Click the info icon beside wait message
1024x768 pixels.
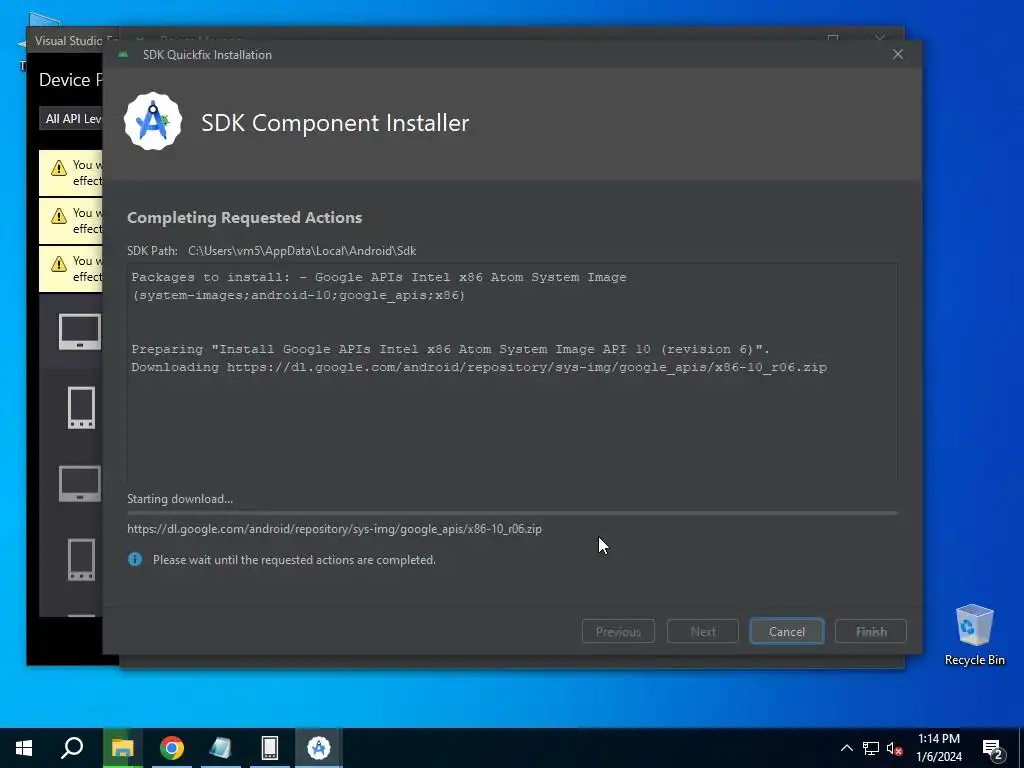tap(135, 559)
